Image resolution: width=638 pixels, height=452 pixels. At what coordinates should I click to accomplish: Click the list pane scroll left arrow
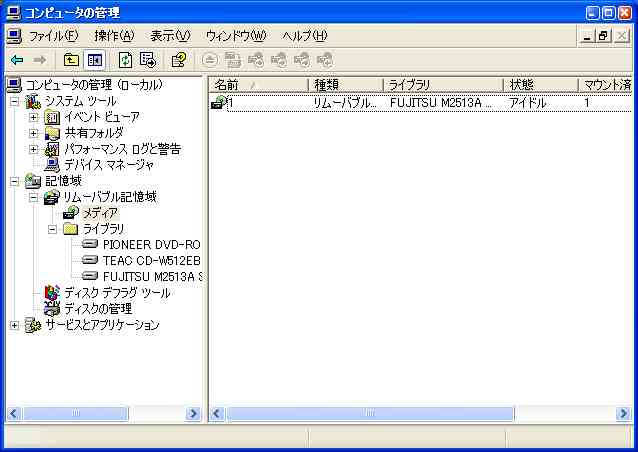pos(217,414)
